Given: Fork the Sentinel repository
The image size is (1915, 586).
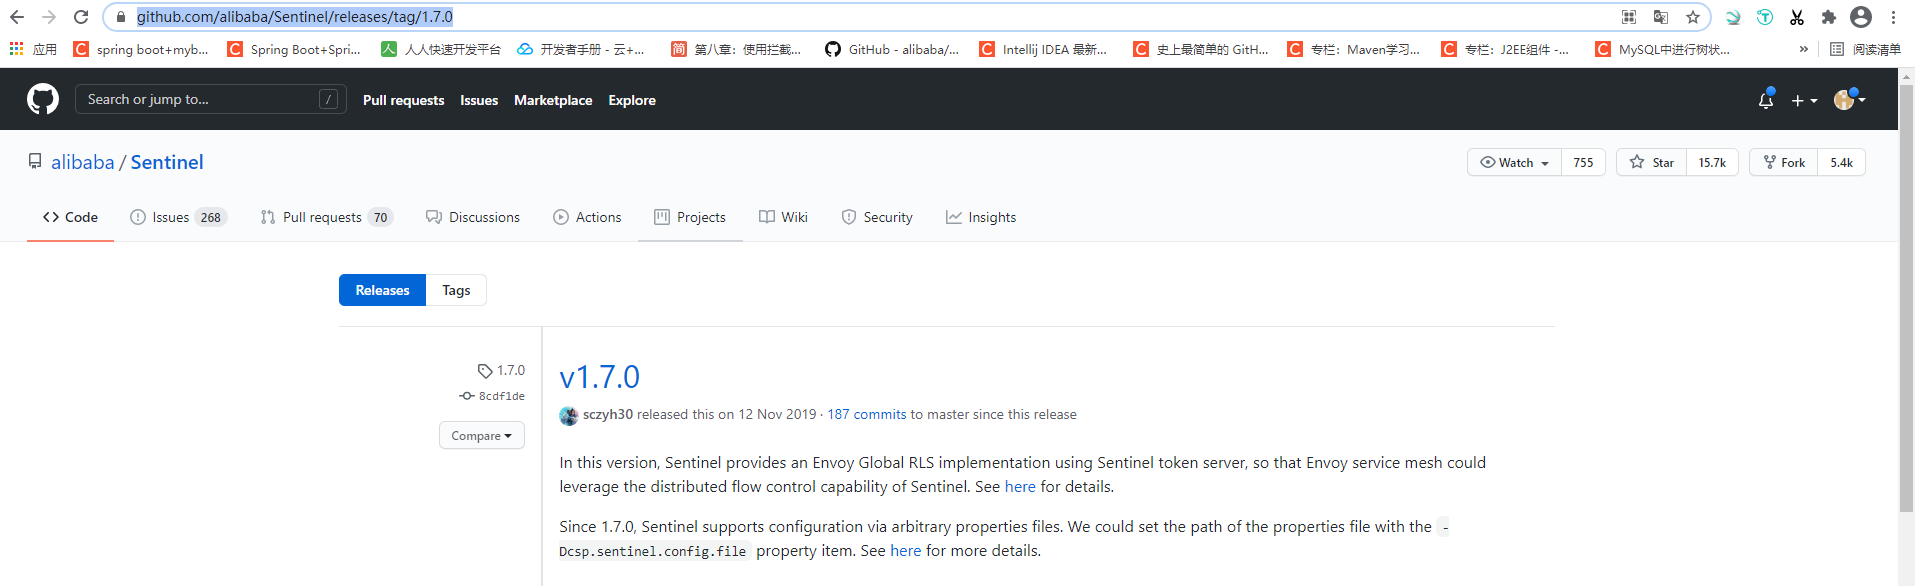Looking at the screenshot, I should point(1784,162).
